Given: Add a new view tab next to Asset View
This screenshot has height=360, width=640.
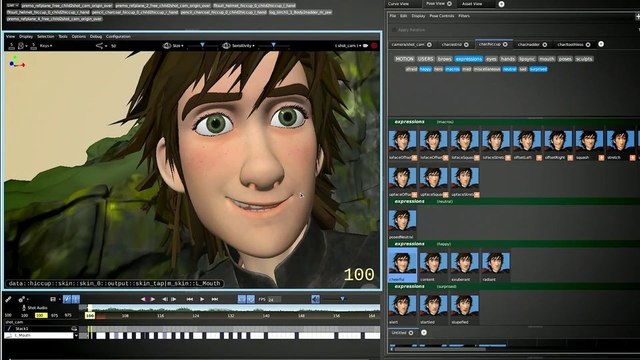Looking at the screenshot, I should (501, 4).
